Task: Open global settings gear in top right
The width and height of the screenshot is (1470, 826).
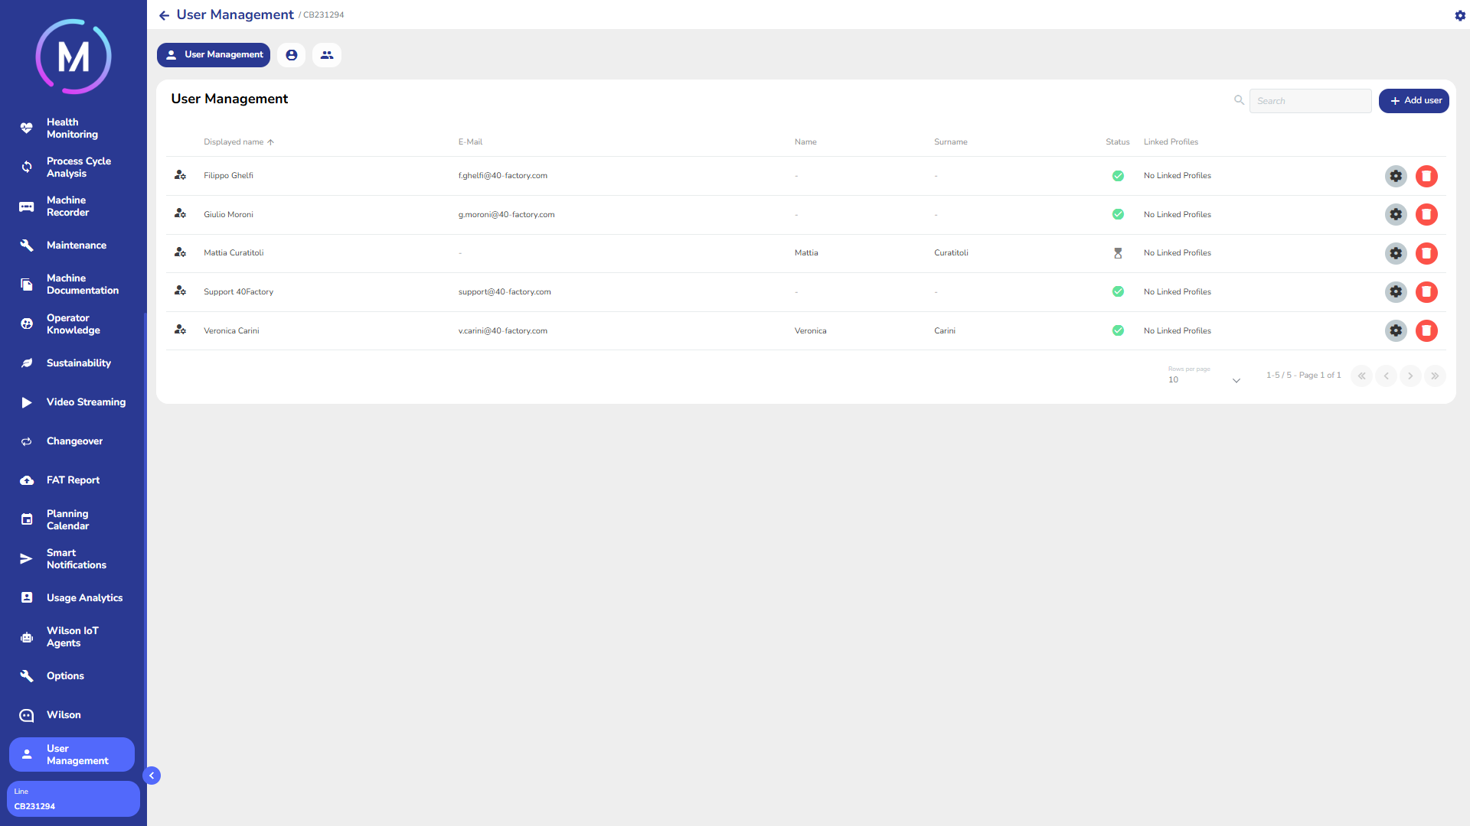Action: (1459, 16)
